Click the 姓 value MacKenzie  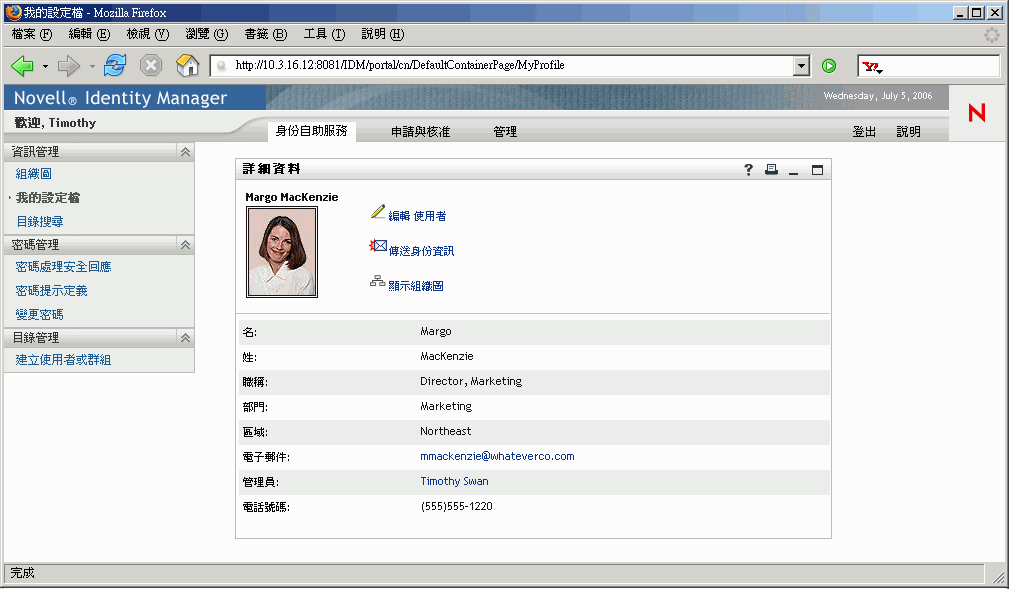coord(447,356)
